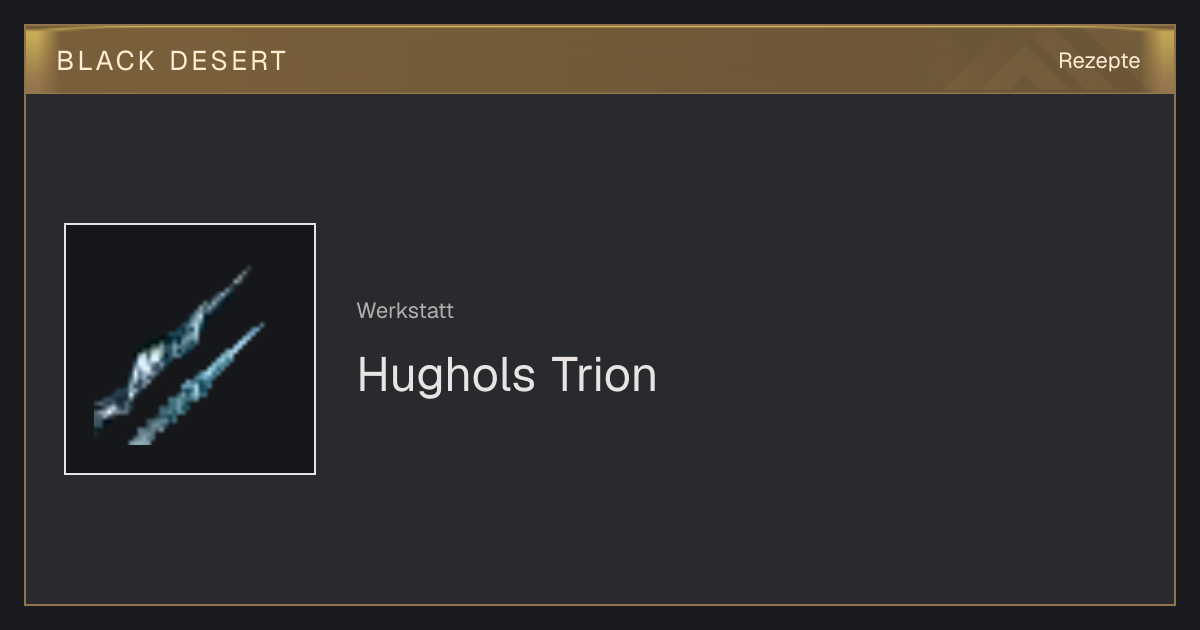Open the Rezepte link in the header

(1099, 60)
